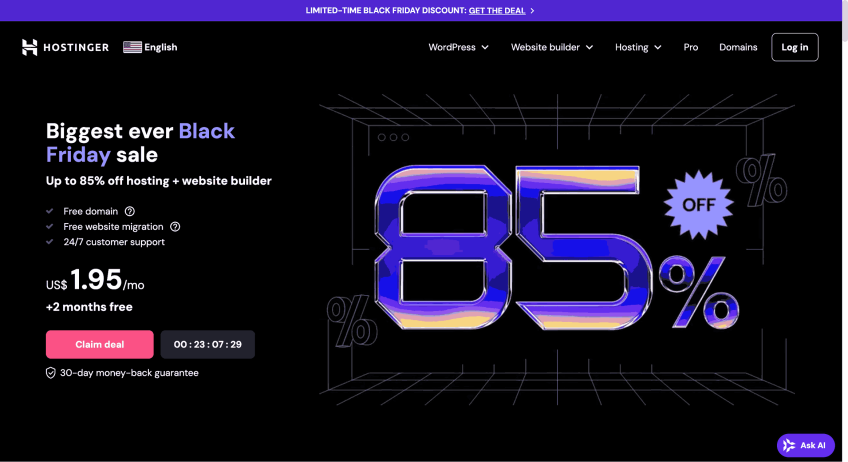
Task: Click the 30-day money-back guarantee text
Action: (x=129, y=373)
